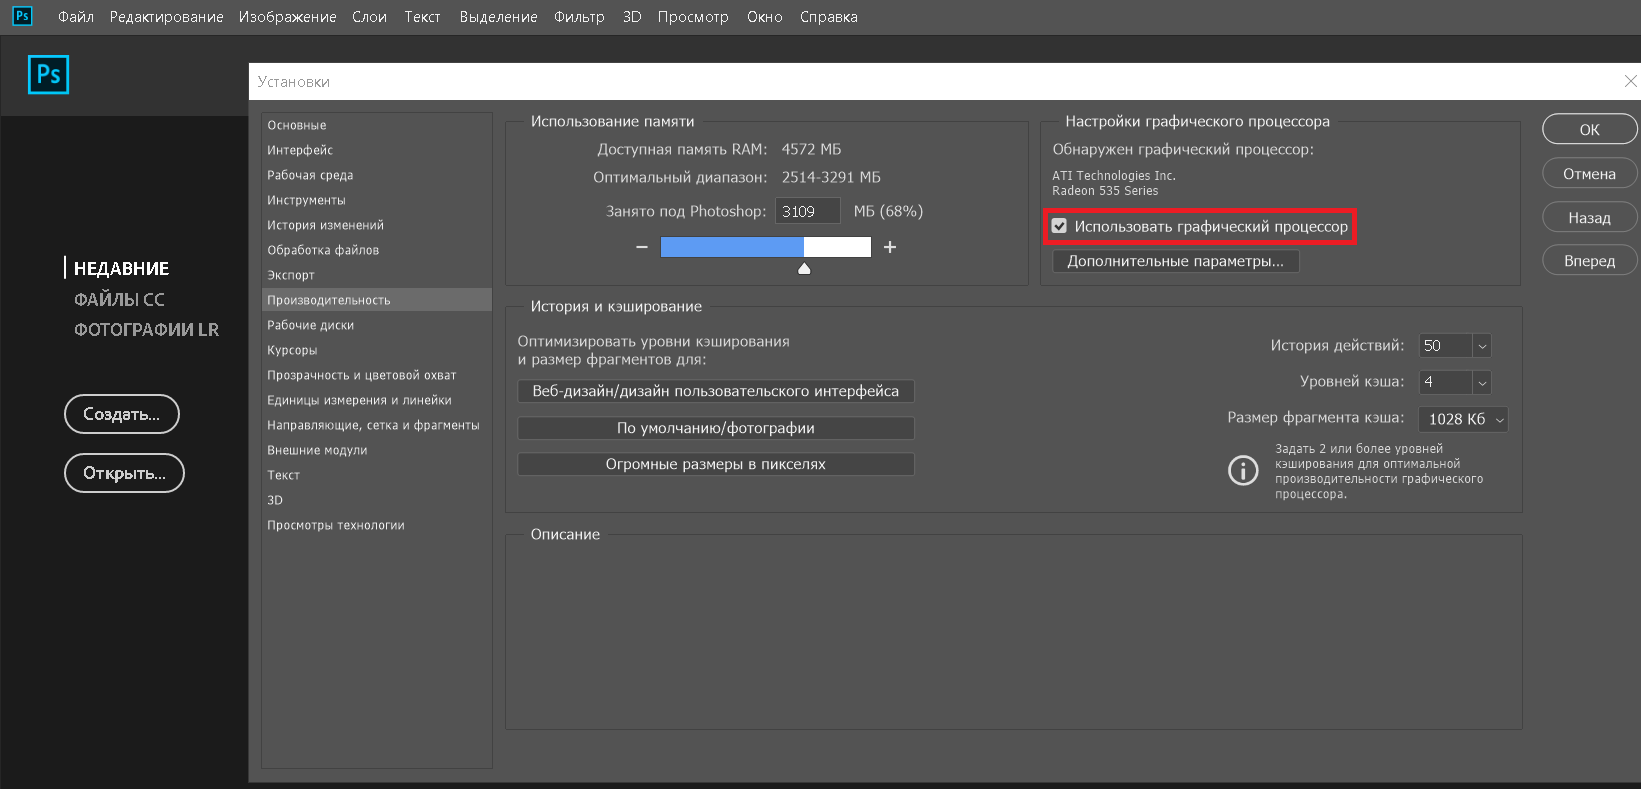Viewport: 1641px width, 789px height.
Task: Open Дополнительные параметры settings
Action: click(1175, 261)
